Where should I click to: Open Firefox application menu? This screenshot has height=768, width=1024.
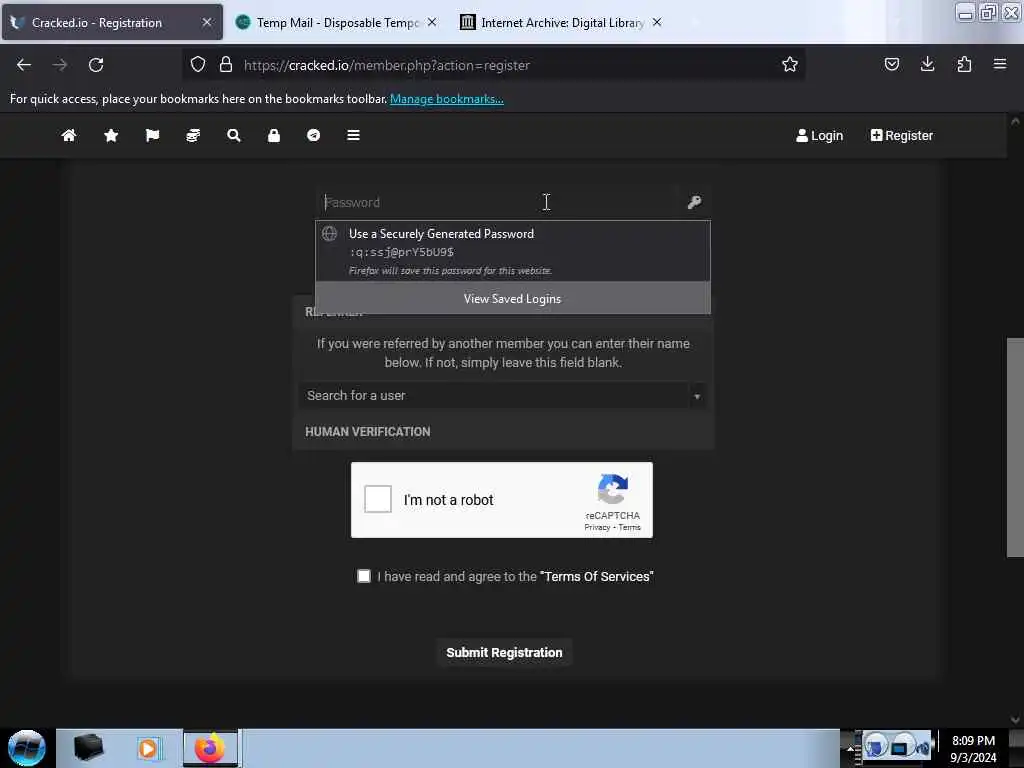click(999, 64)
